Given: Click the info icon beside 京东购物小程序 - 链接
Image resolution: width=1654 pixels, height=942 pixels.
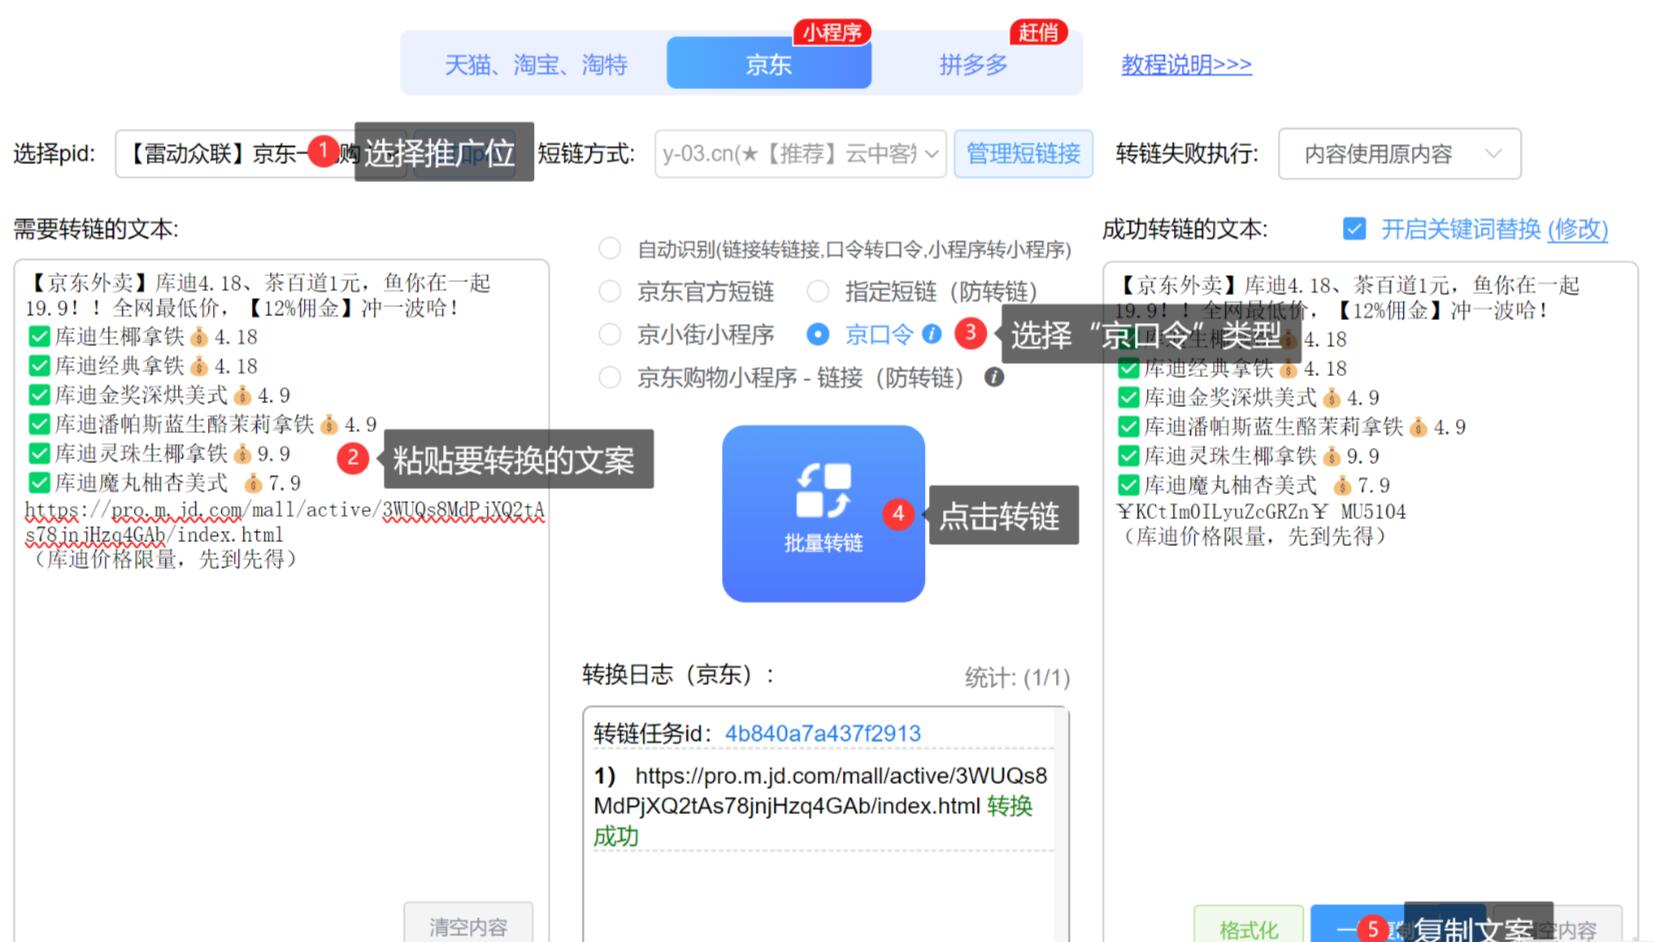Looking at the screenshot, I should (x=994, y=377).
